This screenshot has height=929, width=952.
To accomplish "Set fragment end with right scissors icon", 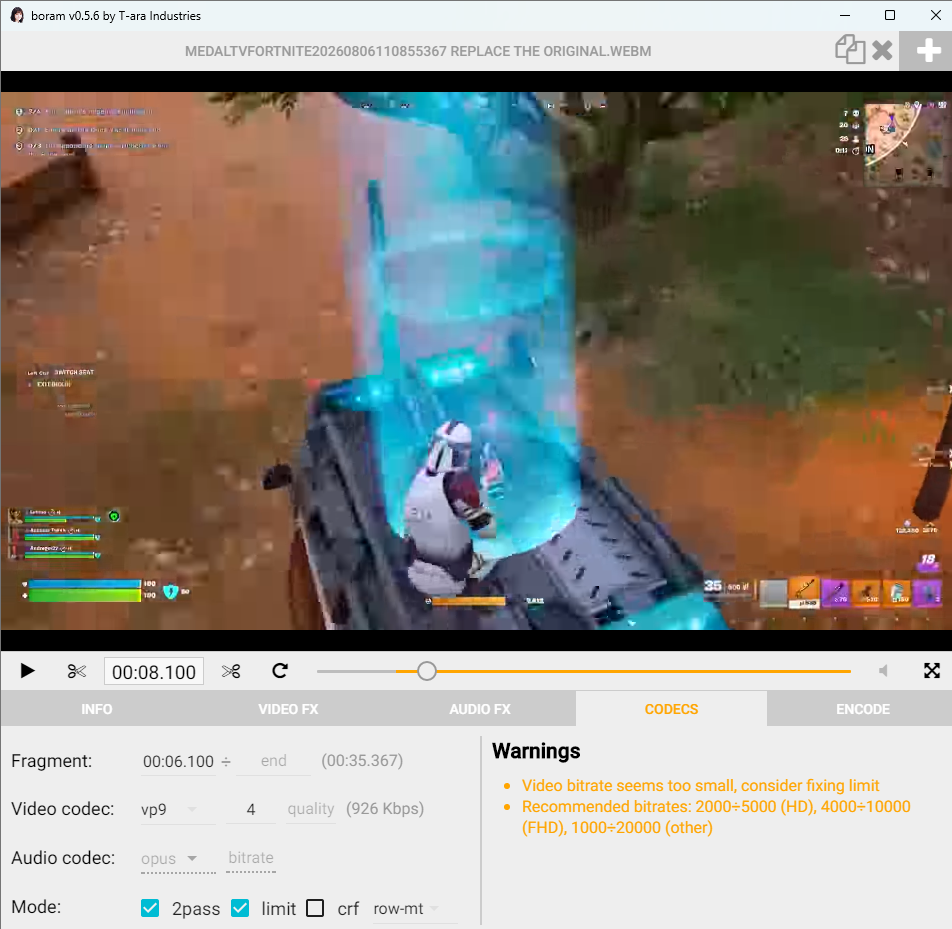I will pos(231,671).
